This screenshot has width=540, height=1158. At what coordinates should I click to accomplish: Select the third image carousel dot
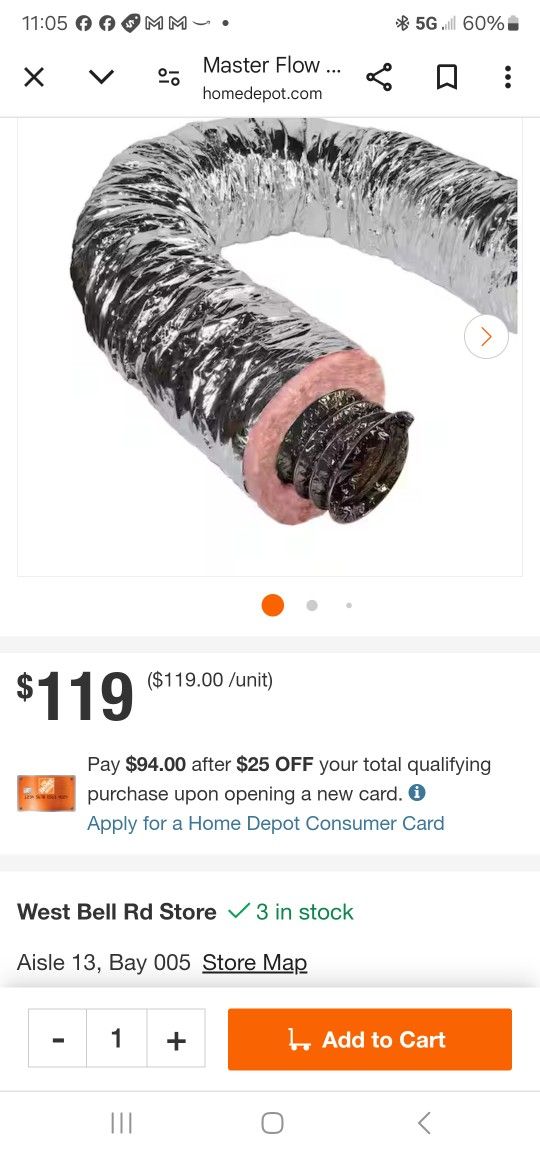tap(349, 605)
